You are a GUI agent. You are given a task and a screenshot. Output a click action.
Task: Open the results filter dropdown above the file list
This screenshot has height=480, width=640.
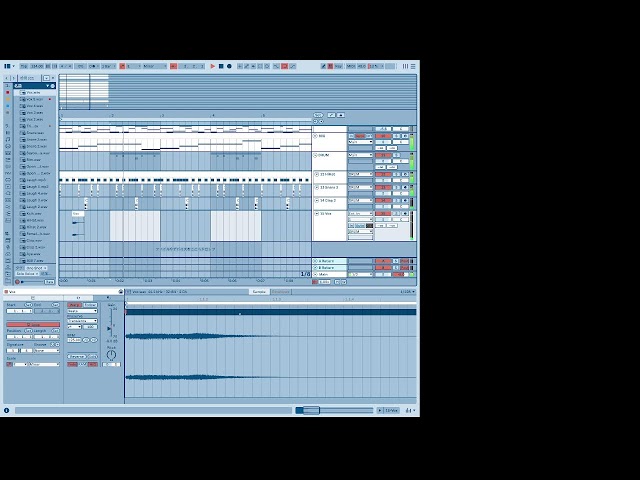click(x=47, y=78)
